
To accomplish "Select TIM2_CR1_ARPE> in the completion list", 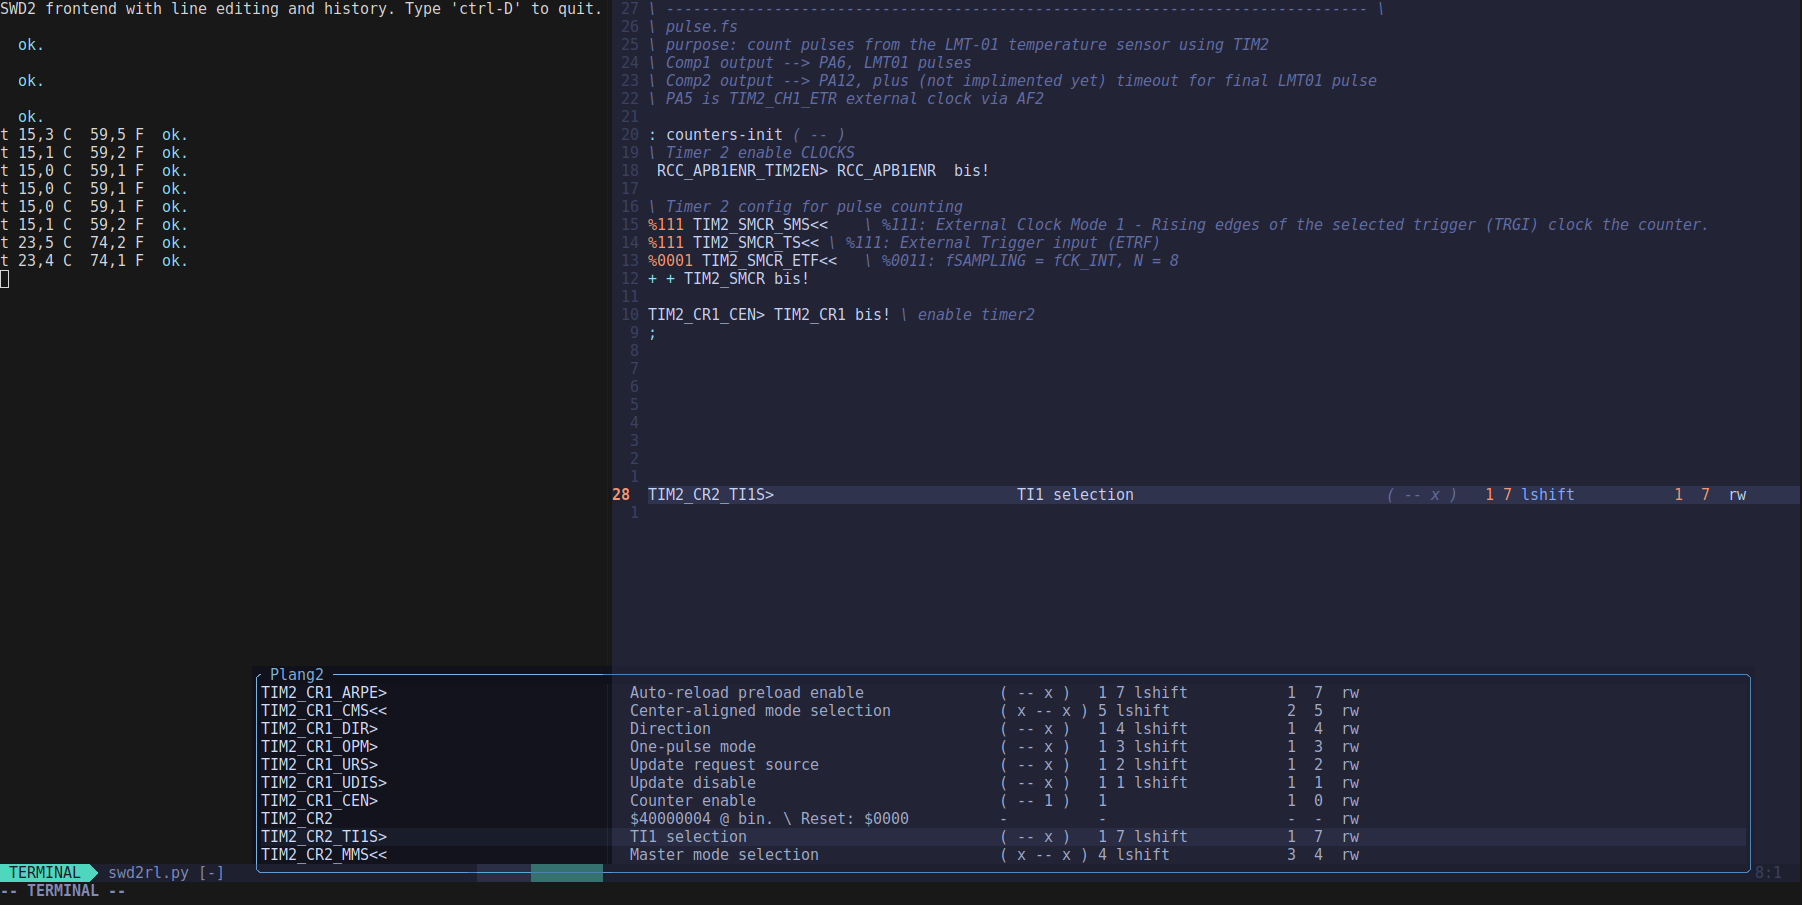I will click(x=324, y=693).
